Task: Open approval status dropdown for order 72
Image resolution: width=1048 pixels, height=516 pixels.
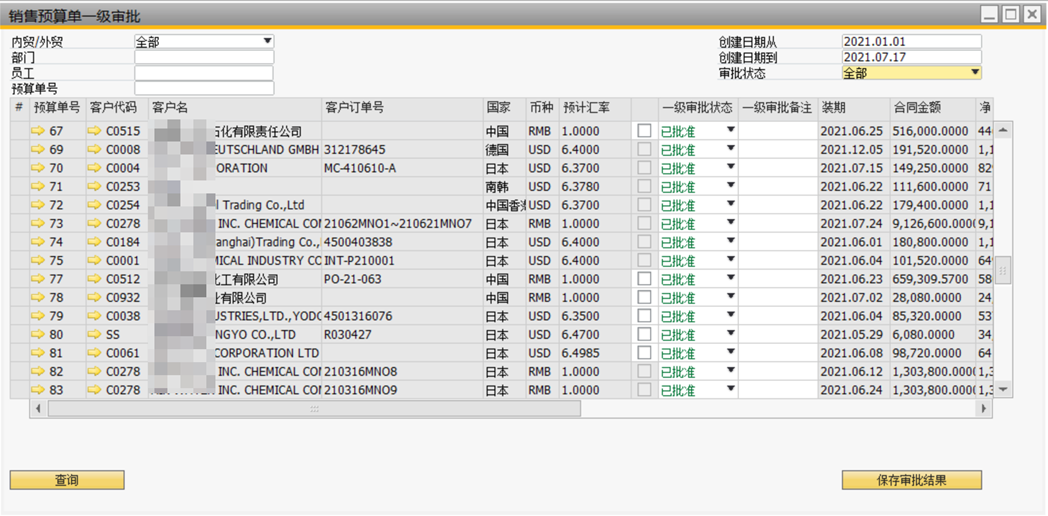Action: tap(731, 204)
